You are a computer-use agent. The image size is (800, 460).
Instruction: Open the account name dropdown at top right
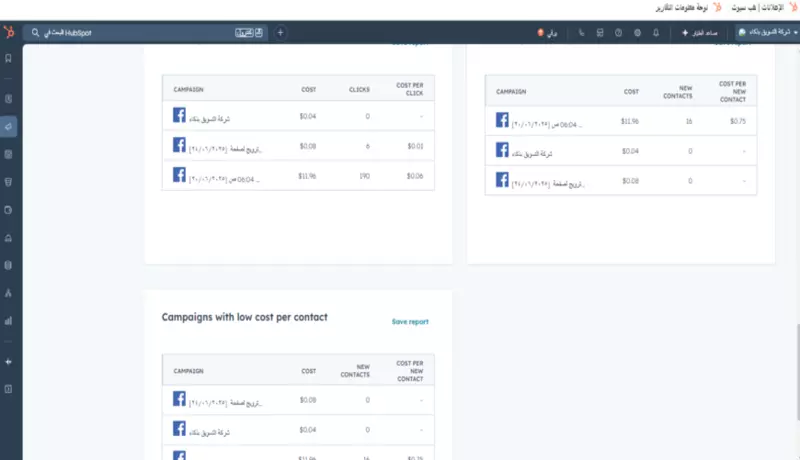[767, 32]
